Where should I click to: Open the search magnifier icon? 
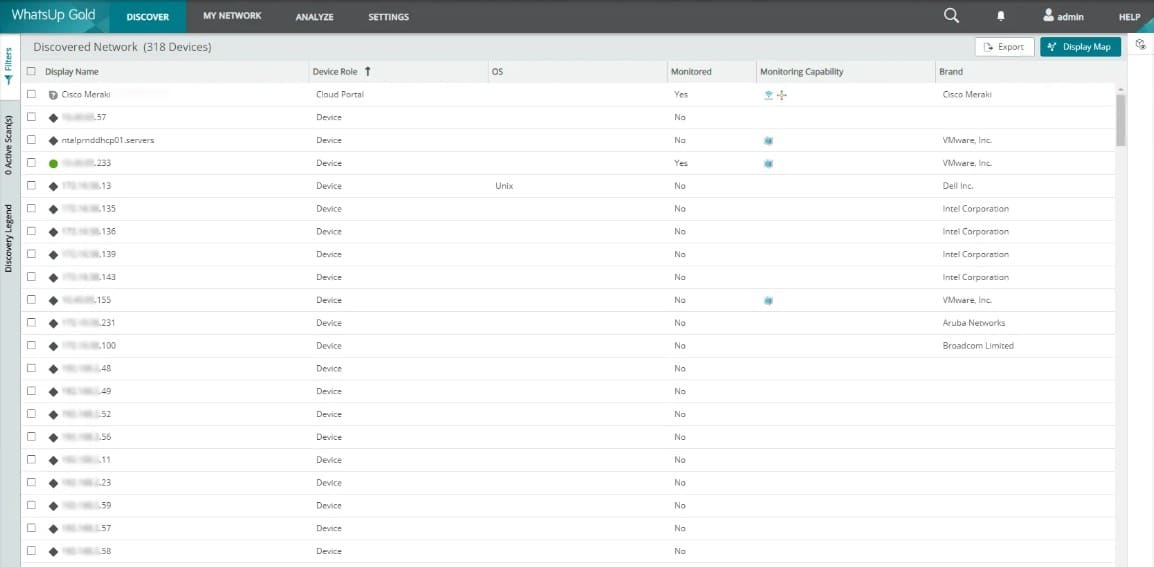(x=951, y=16)
